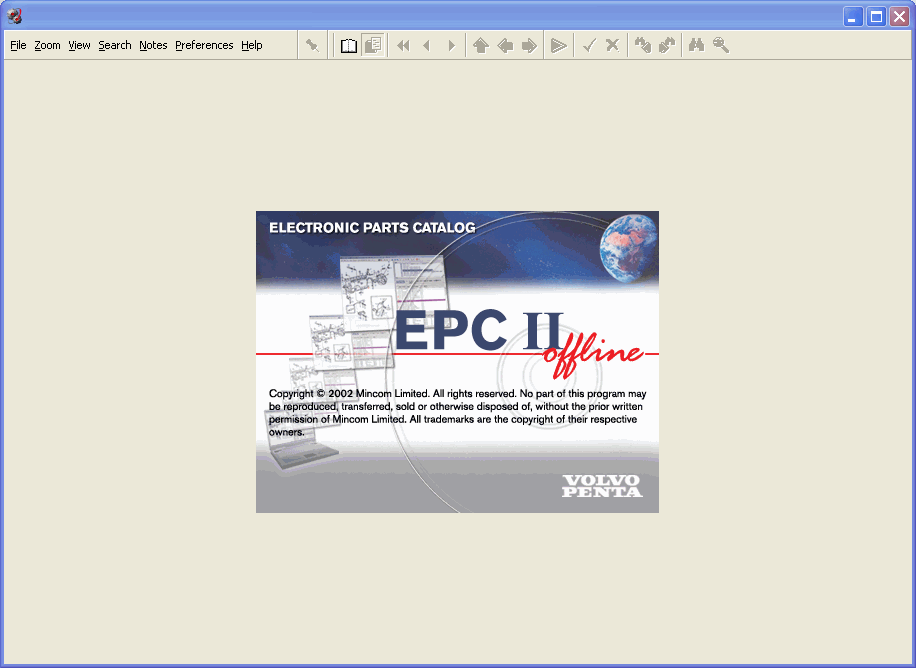The width and height of the screenshot is (916, 668).
Task: Click the block left arrow icon
Action: point(505,45)
